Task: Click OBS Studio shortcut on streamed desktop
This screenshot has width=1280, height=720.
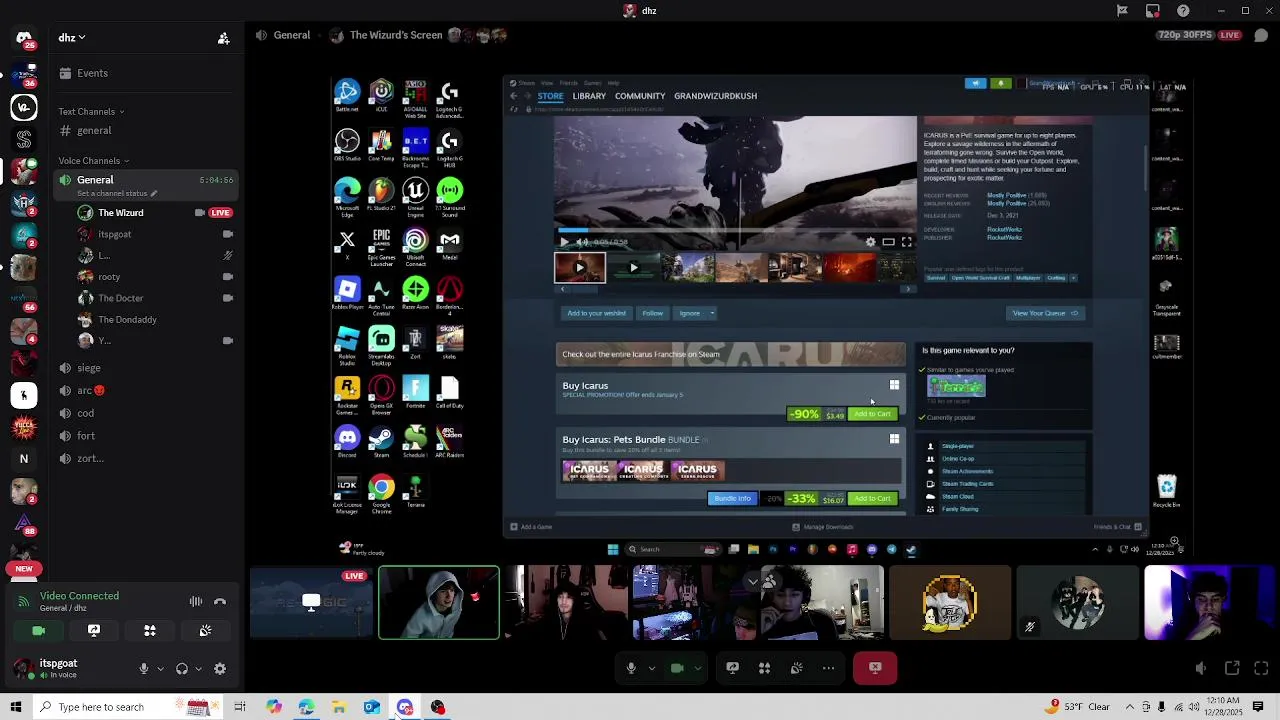Action: coord(347,145)
